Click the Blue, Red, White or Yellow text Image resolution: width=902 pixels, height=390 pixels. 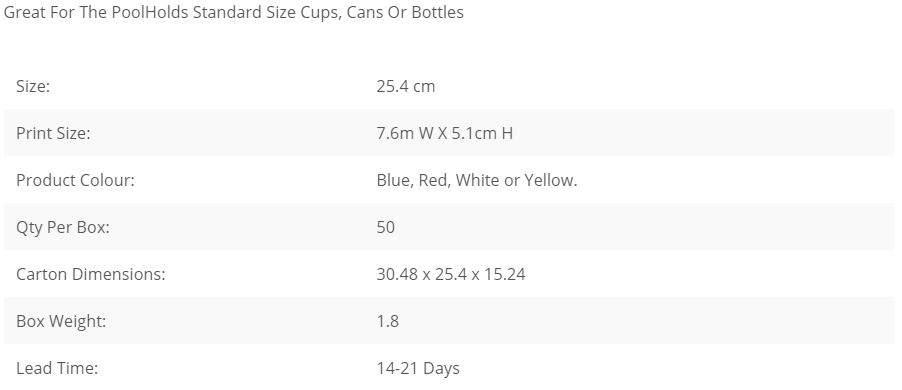coord(477,180)
